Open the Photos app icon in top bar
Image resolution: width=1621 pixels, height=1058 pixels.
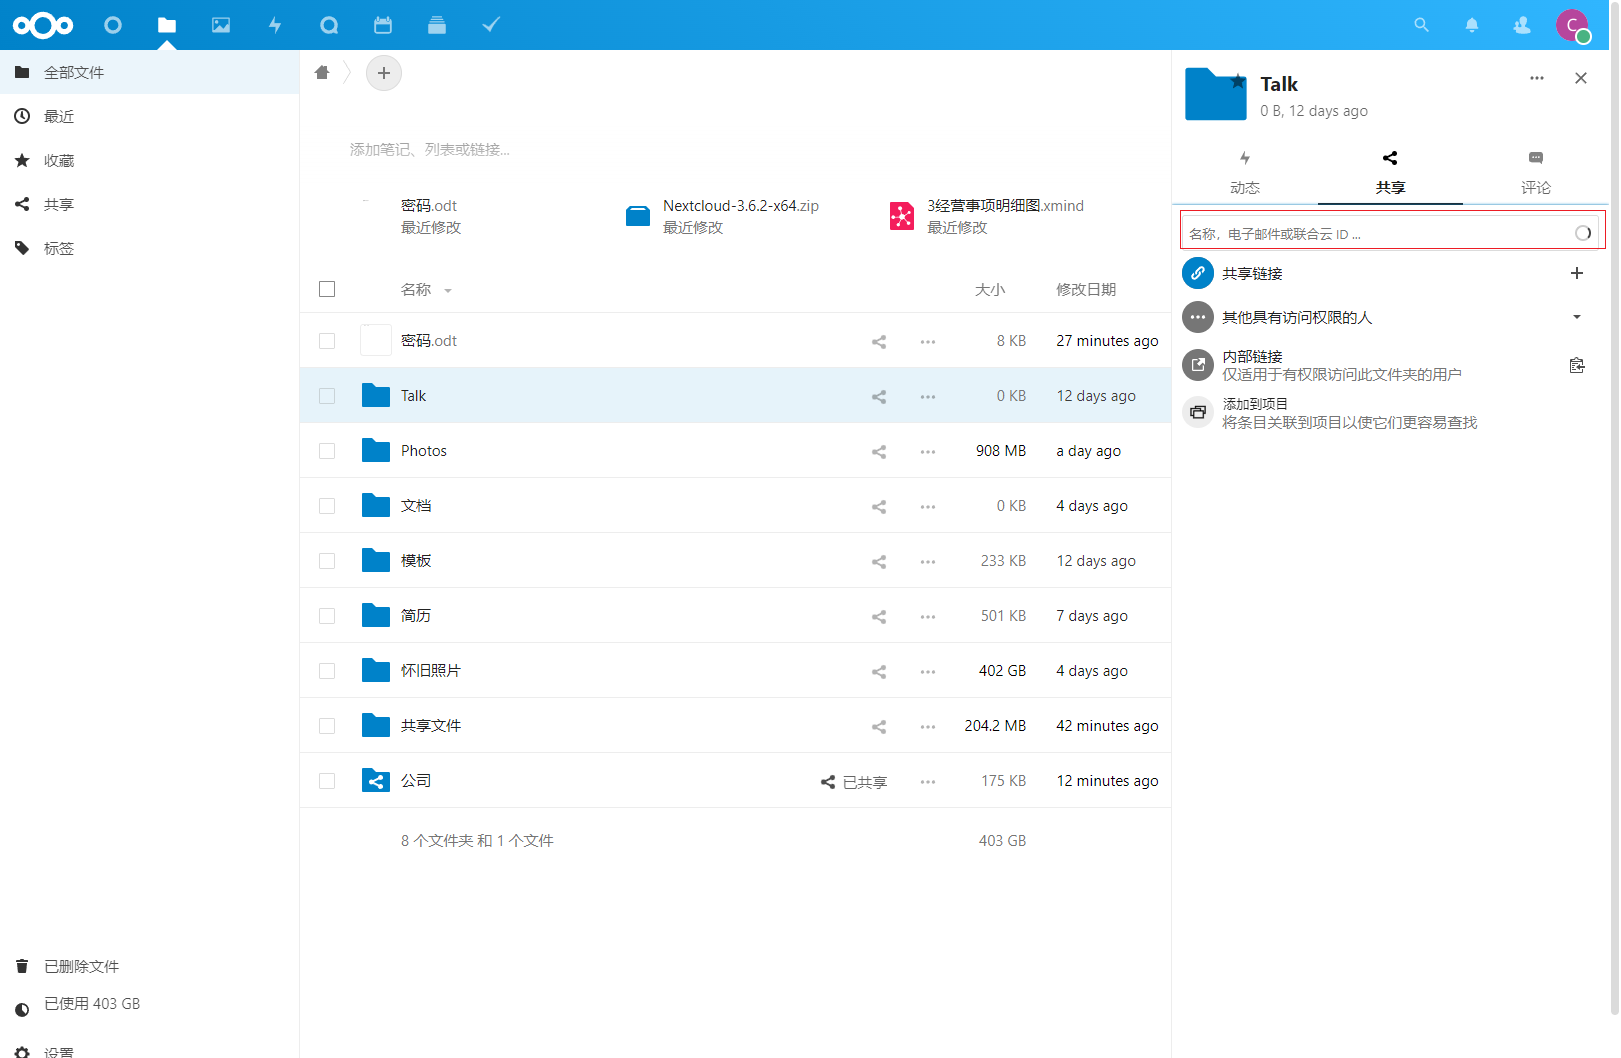[221, 25]
